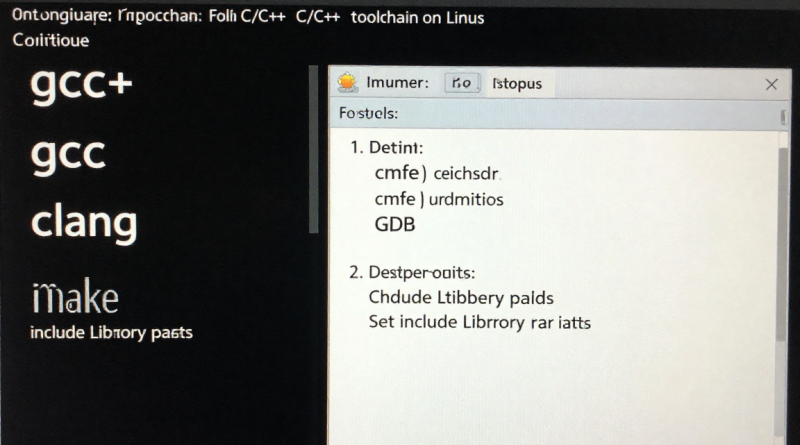Screen dimensions: 800x445
Task: Click the left panel's vertical scrollbar
Action: pyautogui.click(x=313, y=149)
